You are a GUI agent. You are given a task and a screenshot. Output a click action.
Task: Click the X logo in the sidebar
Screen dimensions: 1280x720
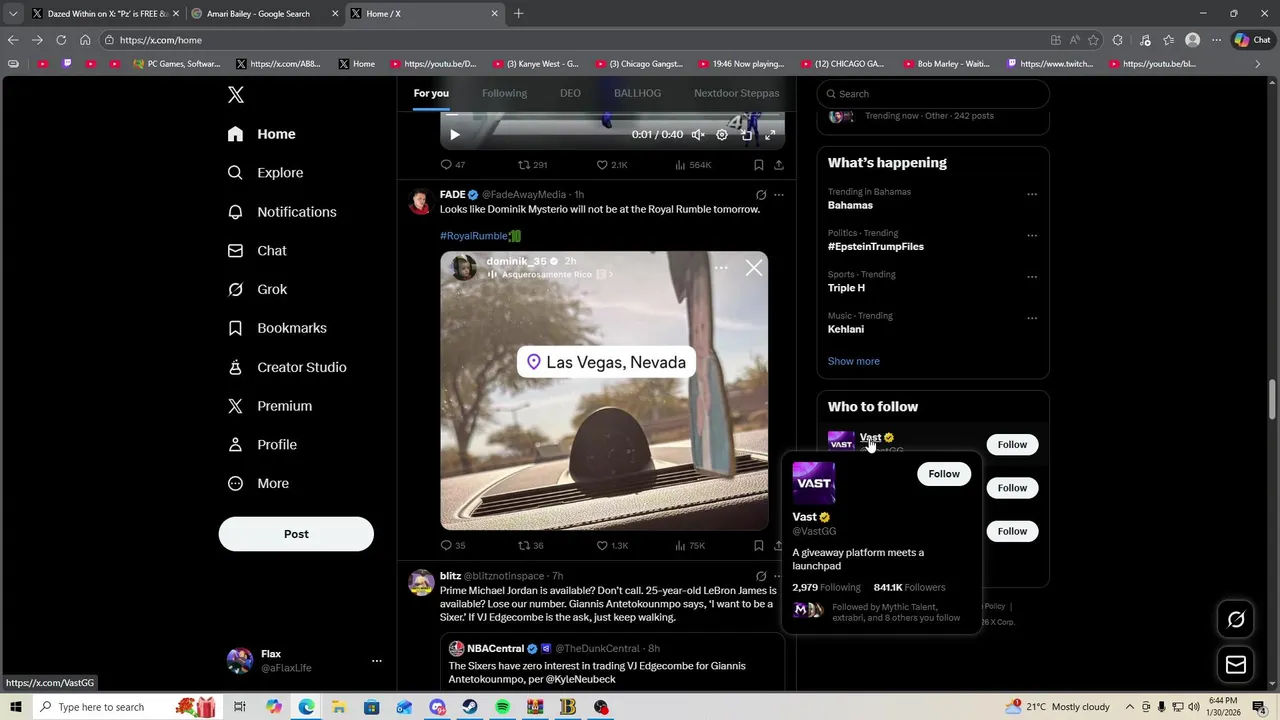coord(236,95)
